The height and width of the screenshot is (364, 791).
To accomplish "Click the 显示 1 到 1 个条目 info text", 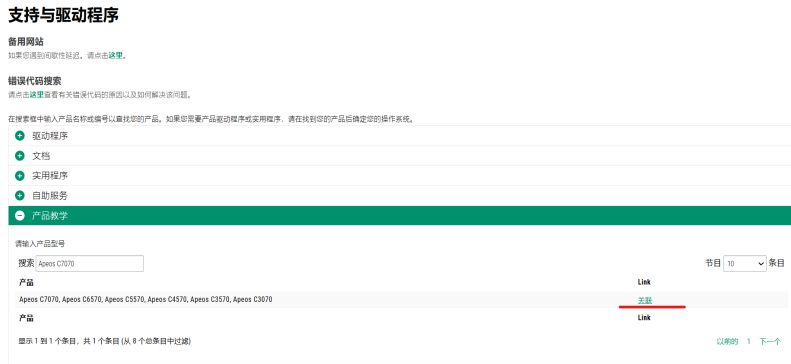I will 104,341.
